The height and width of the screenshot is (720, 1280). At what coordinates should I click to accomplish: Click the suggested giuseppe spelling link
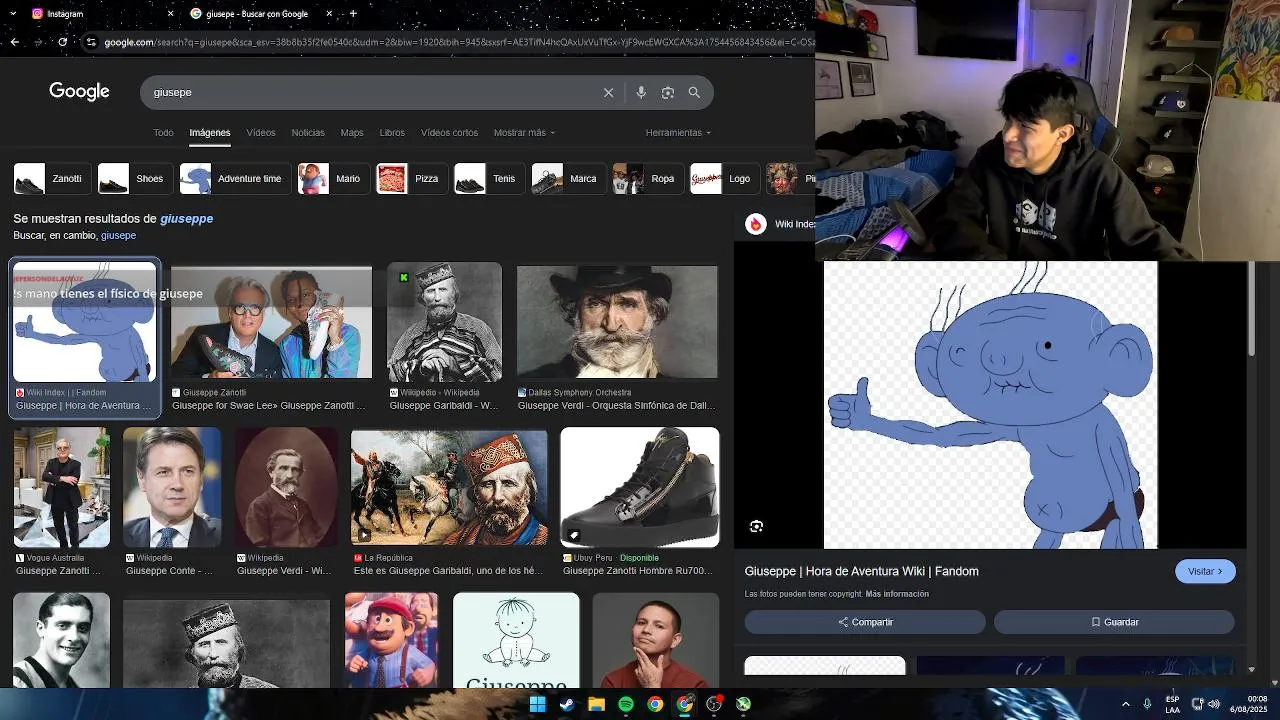coord(186,218)
